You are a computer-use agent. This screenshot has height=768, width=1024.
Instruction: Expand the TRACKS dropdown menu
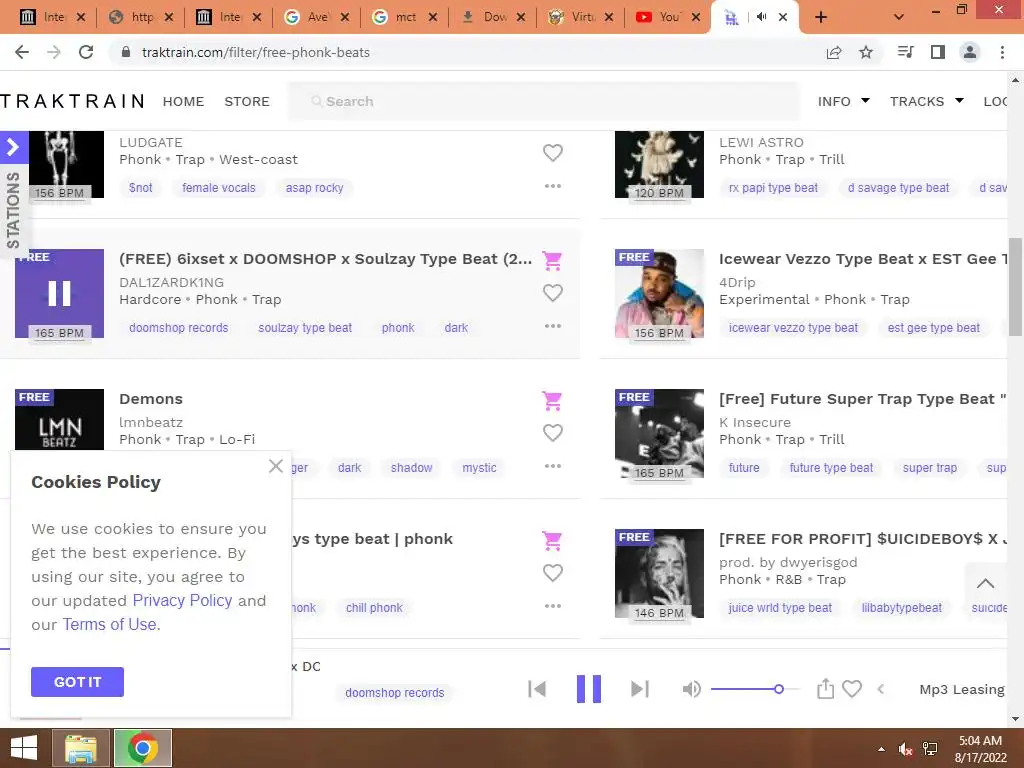coord(927,101)
